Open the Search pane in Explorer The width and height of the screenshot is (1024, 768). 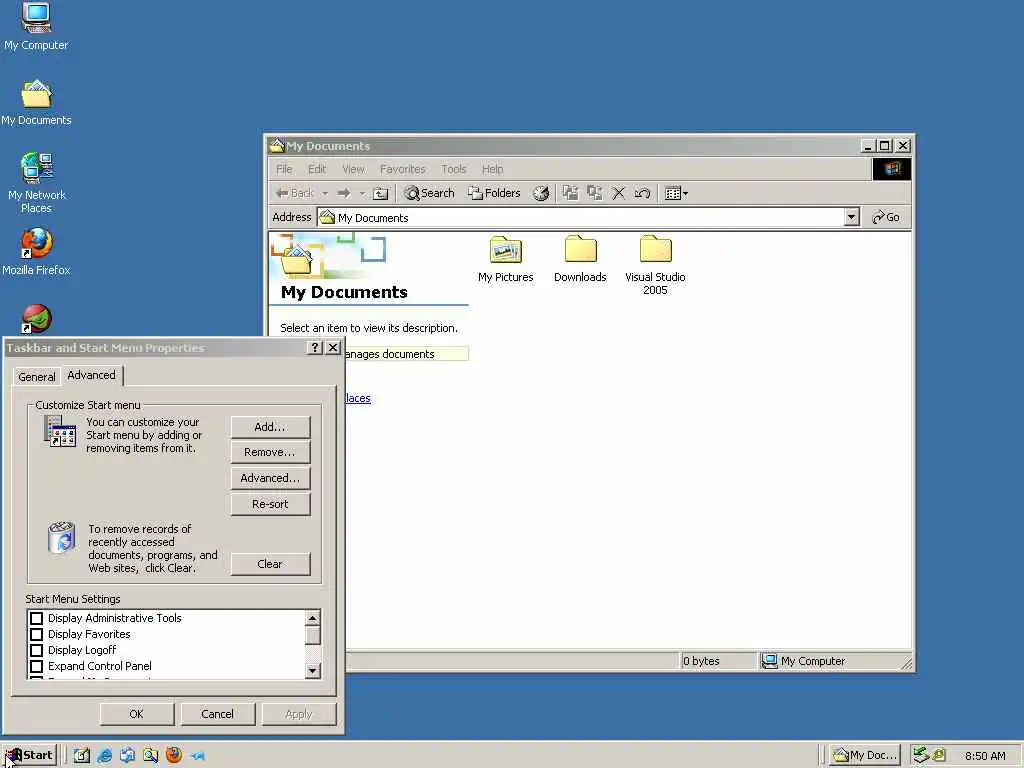(x=429, y=193)
